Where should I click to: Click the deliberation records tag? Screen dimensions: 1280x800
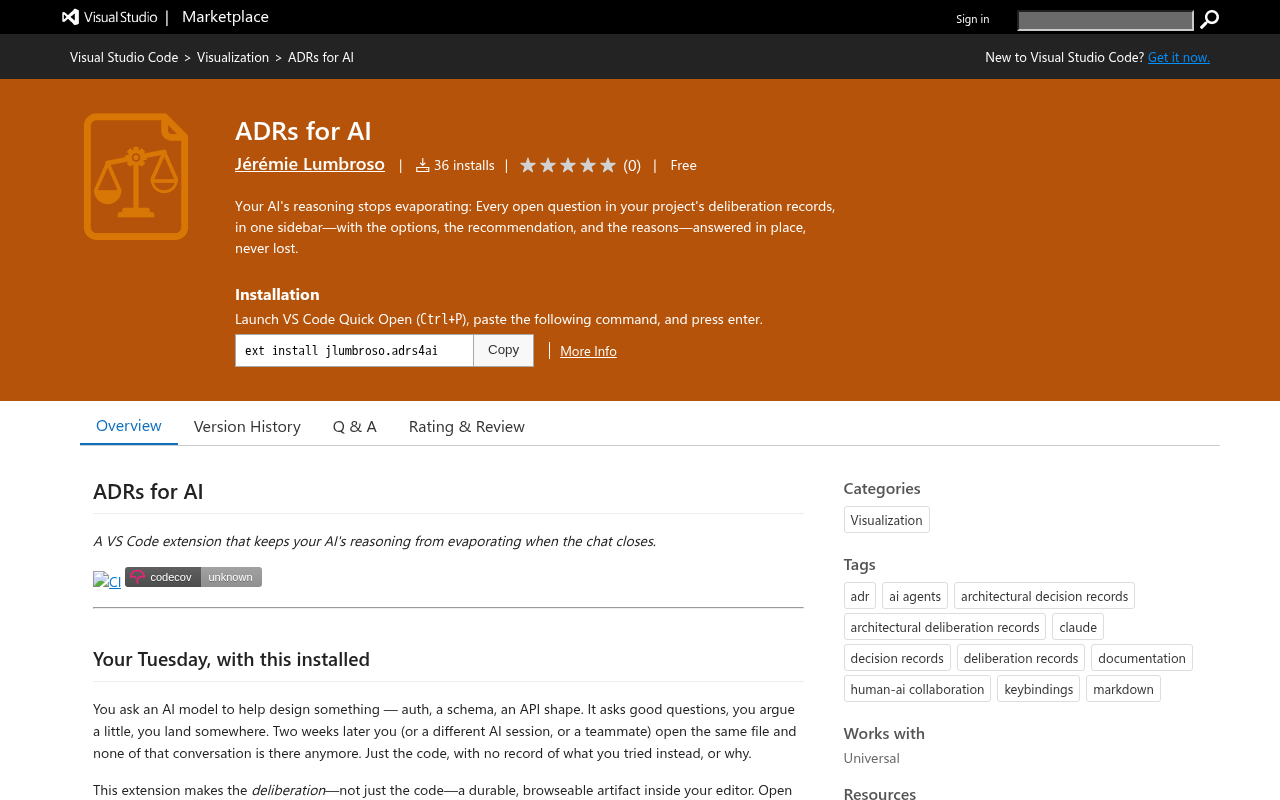pyautogui.click(x=1021, y=658)
